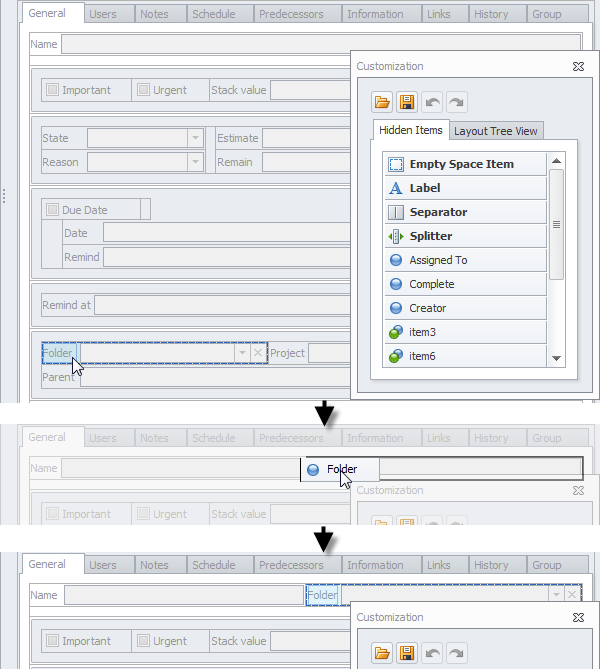Open the Hidden Items tab
Image resolution: width=600 pixels, height=669 pixels.
pyautogui.click(x=411, y=131)
